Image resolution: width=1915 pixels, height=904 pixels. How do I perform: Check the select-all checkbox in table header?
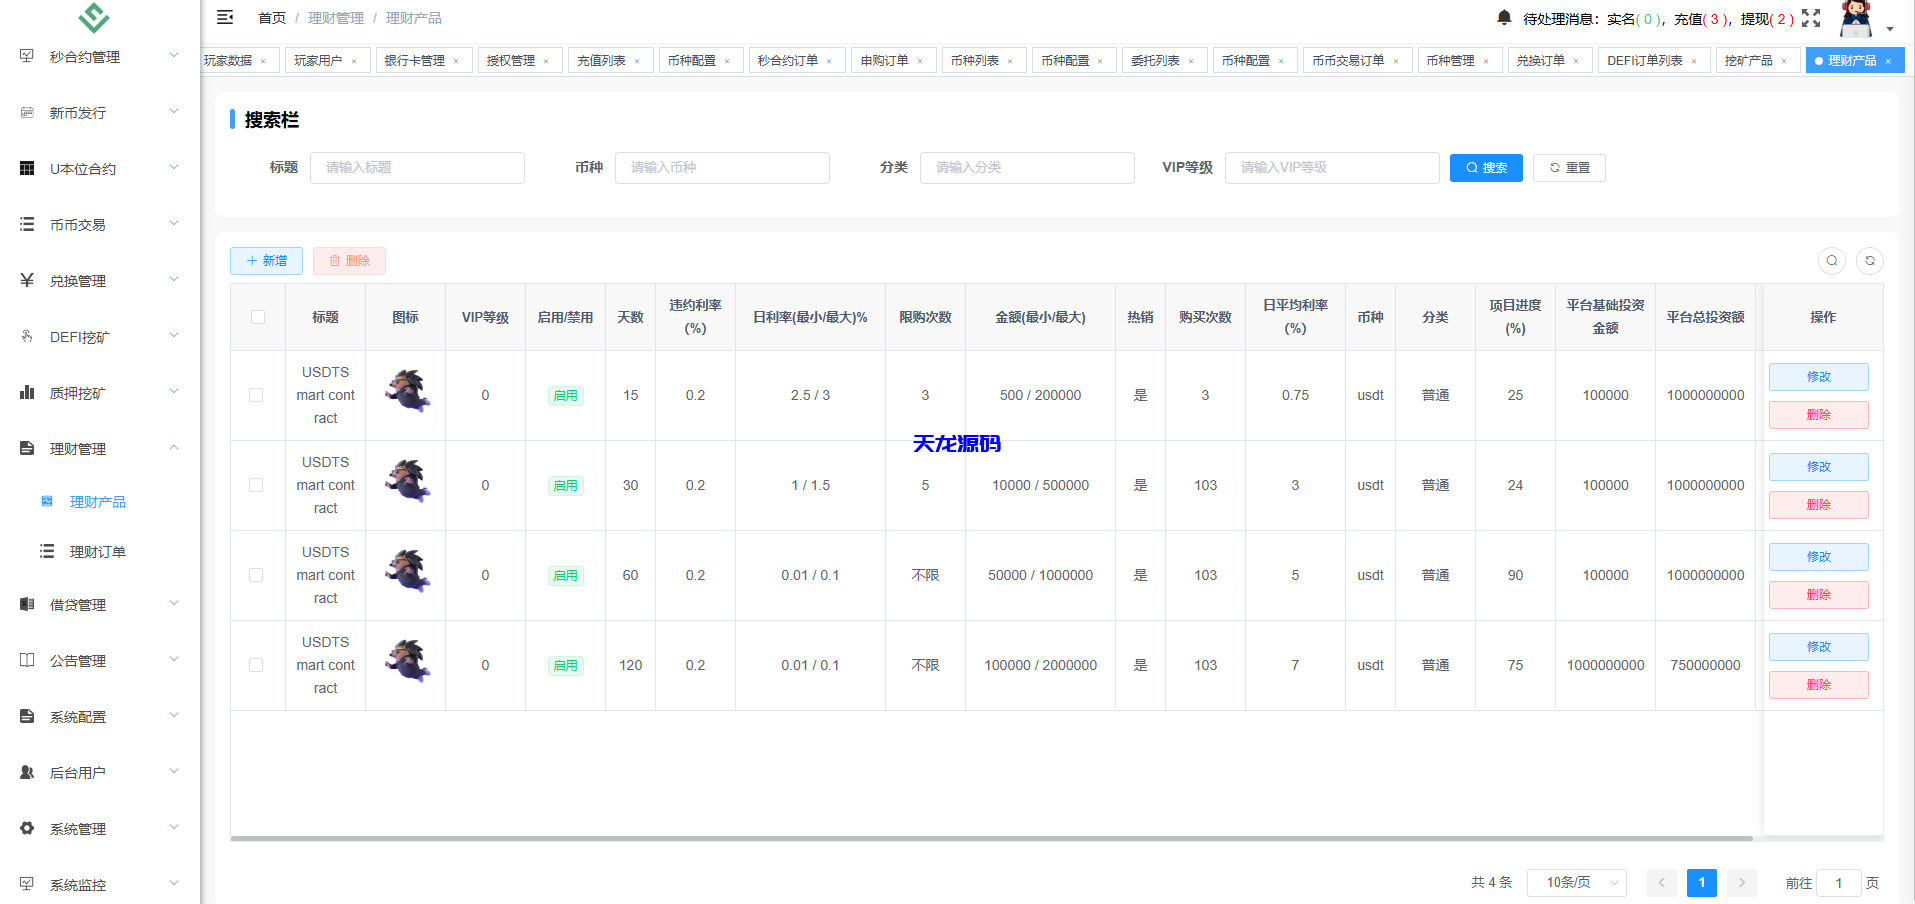click(258, 317)
